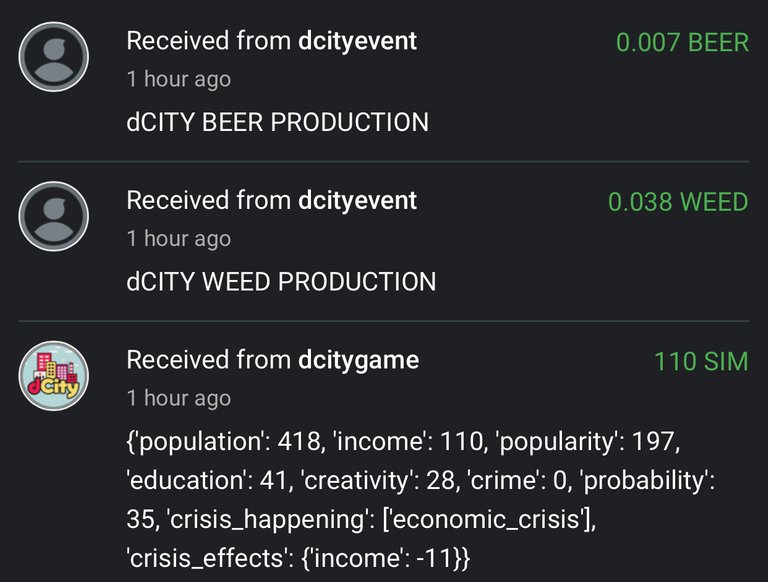
Task: Click avatar beside the WEED transaction
Action: (54, 216)
